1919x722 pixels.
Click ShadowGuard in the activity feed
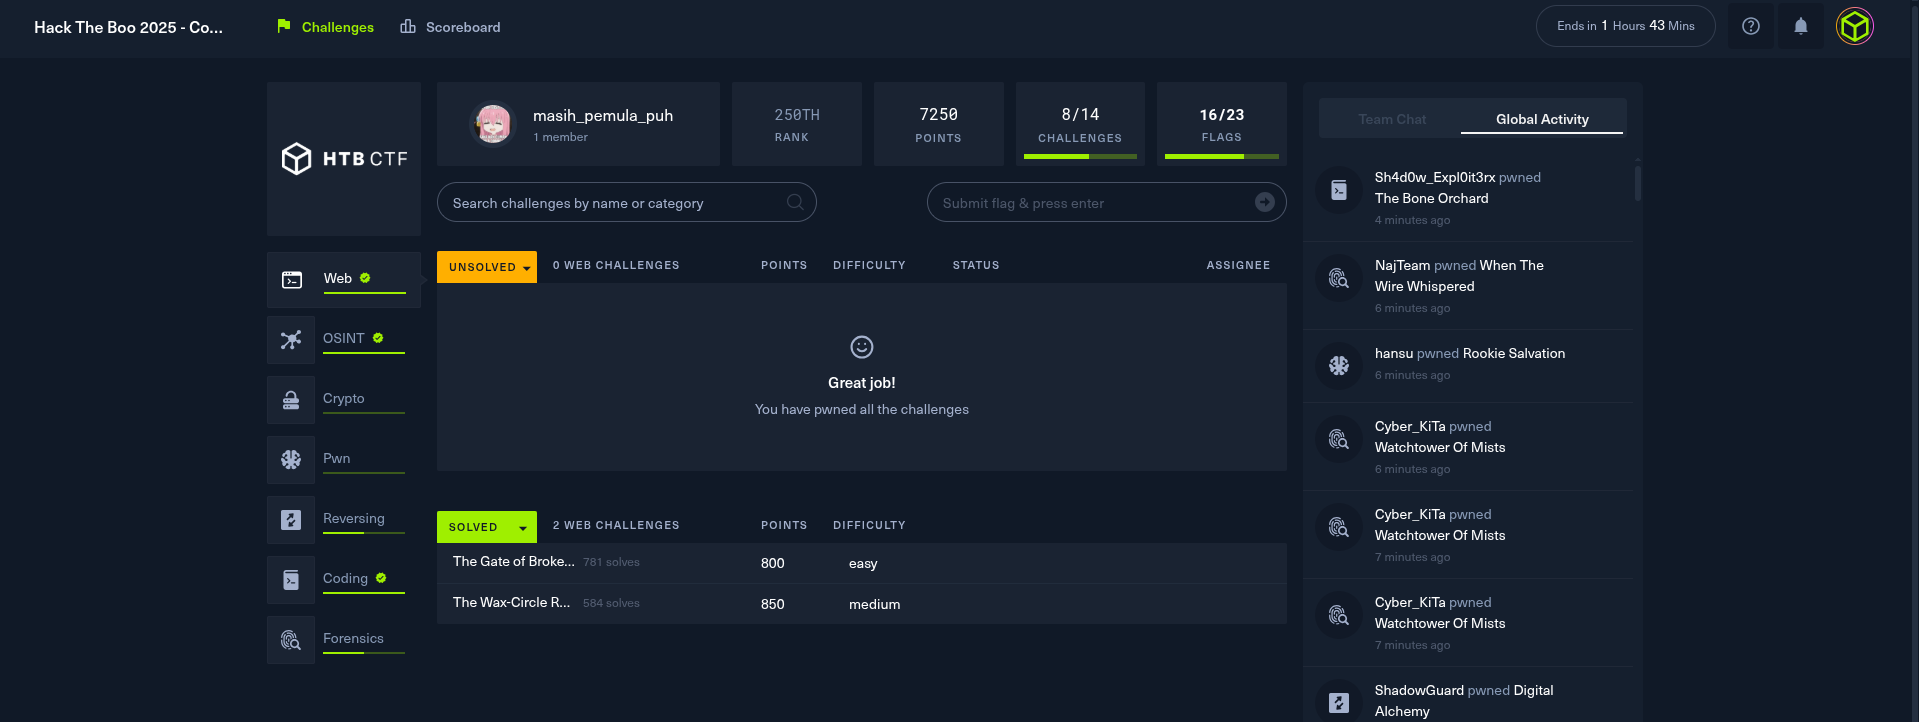click(x=1419, y=690)
